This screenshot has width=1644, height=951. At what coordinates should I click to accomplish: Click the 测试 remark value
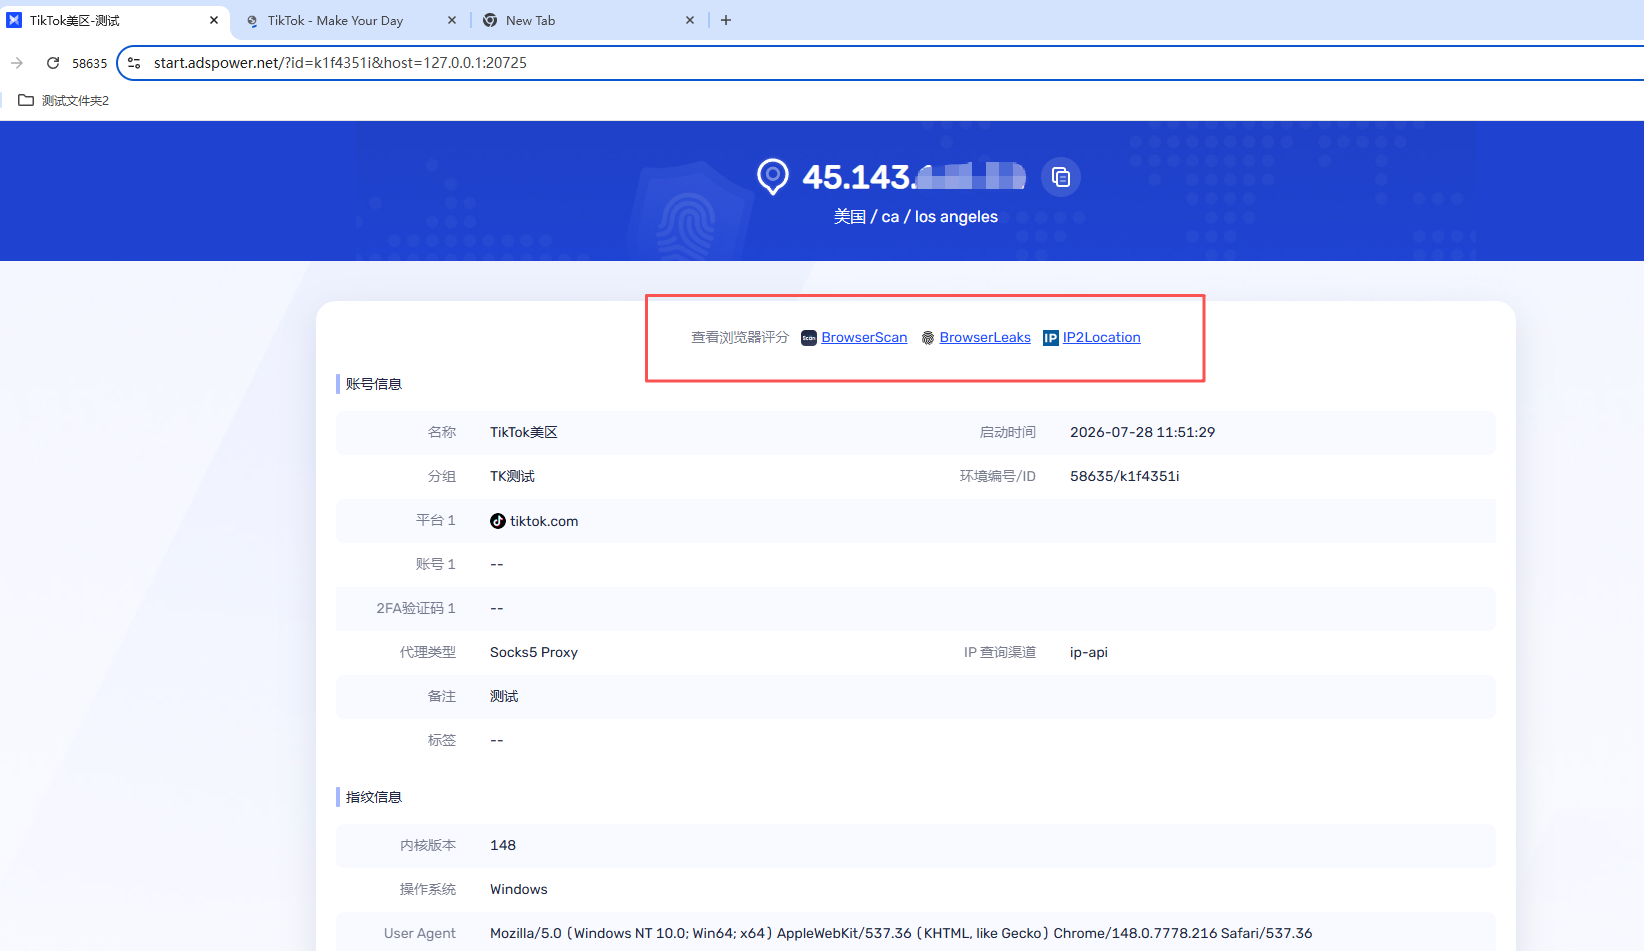click(504, 697)
